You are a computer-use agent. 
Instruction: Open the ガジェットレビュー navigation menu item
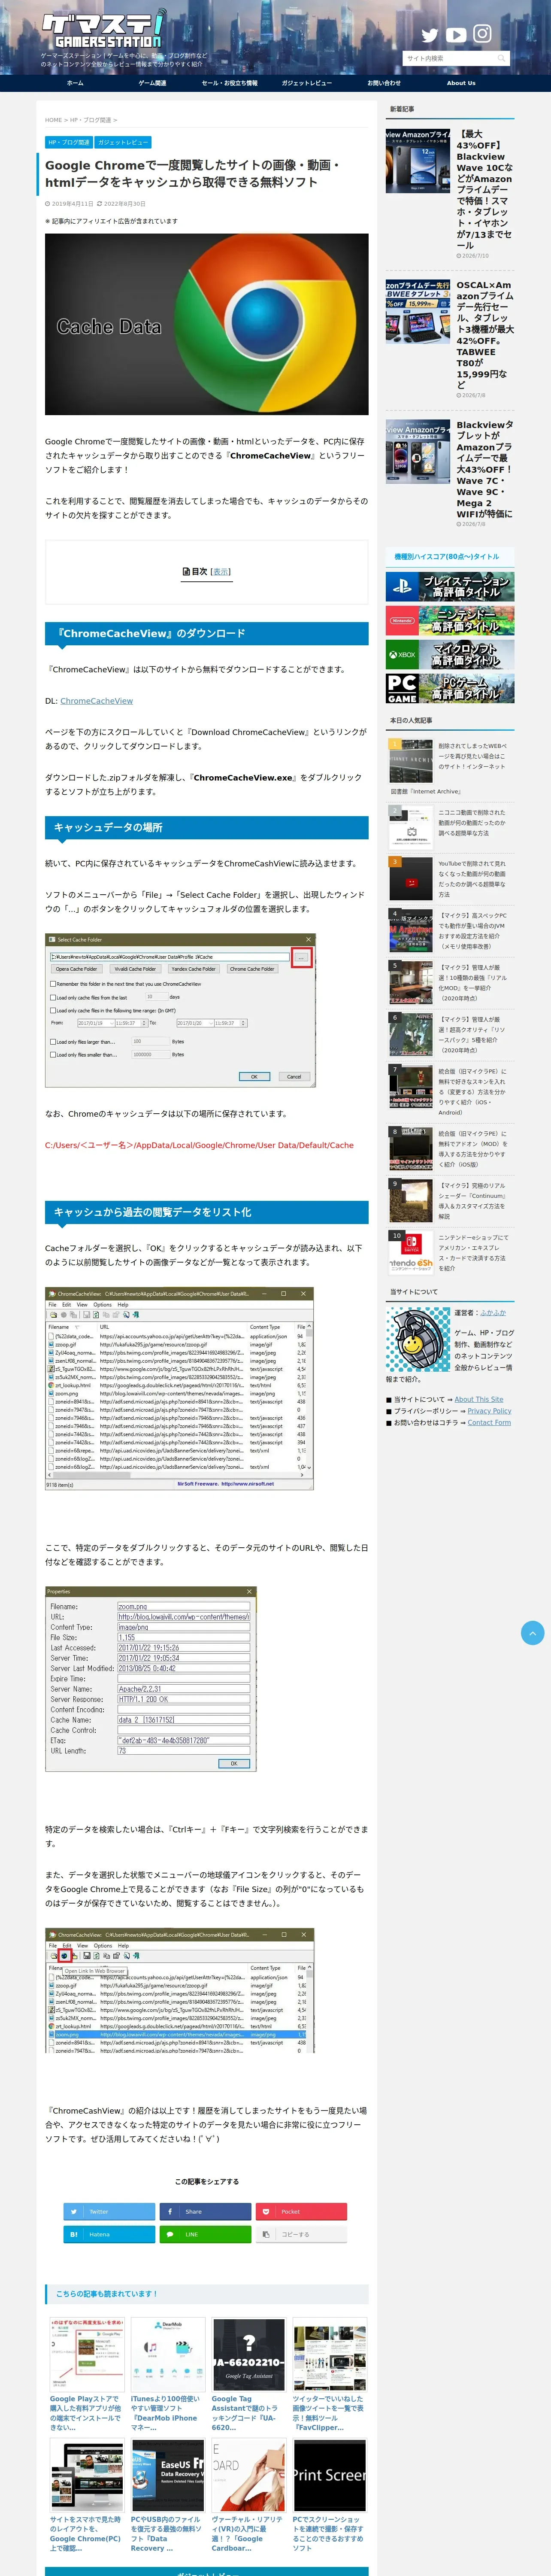point(307,83)
